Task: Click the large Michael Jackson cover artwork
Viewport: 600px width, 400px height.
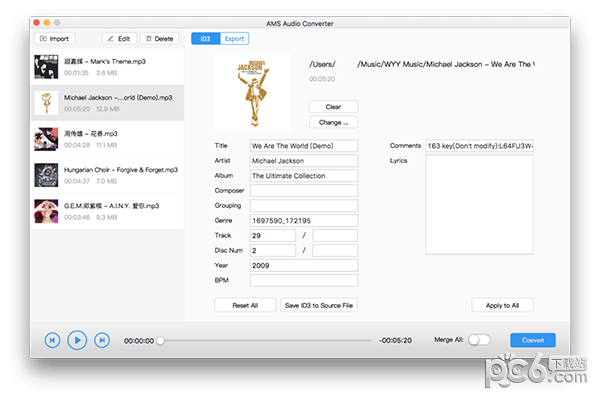Action: tap(253, 92)
